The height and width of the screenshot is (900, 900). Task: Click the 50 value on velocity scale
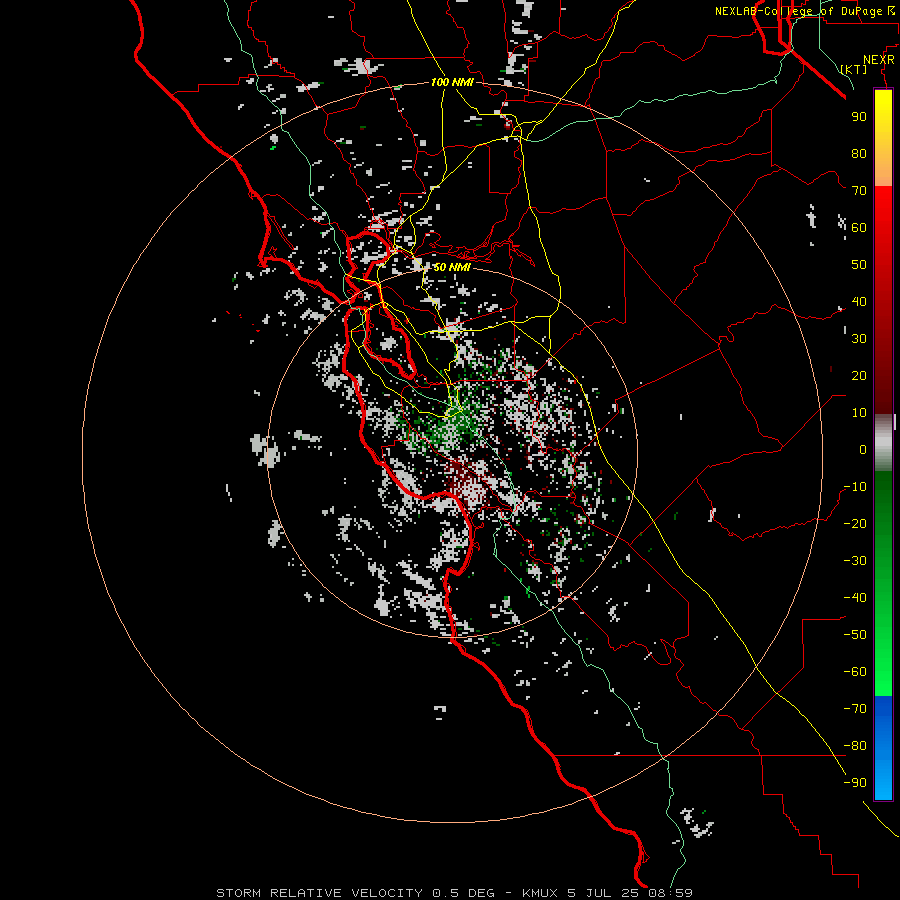pyautogui.click(x=859, y=265)
